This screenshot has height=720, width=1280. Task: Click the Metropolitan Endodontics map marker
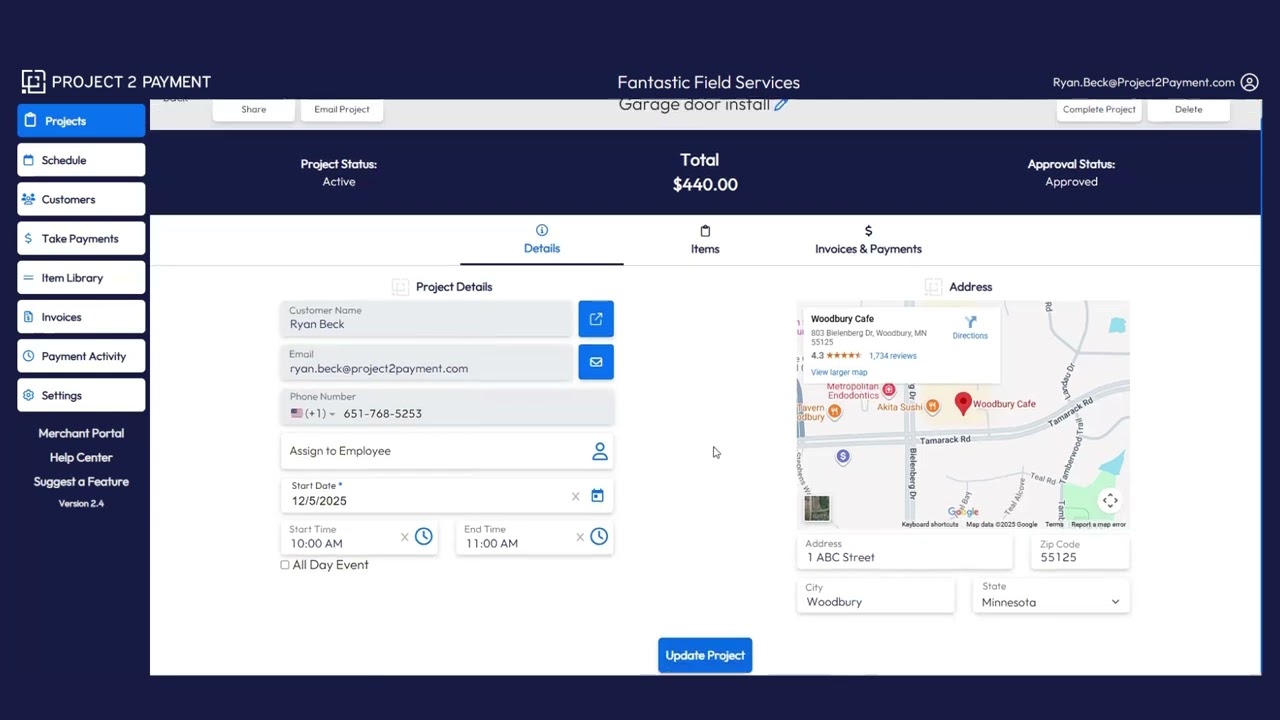point(888,390)
